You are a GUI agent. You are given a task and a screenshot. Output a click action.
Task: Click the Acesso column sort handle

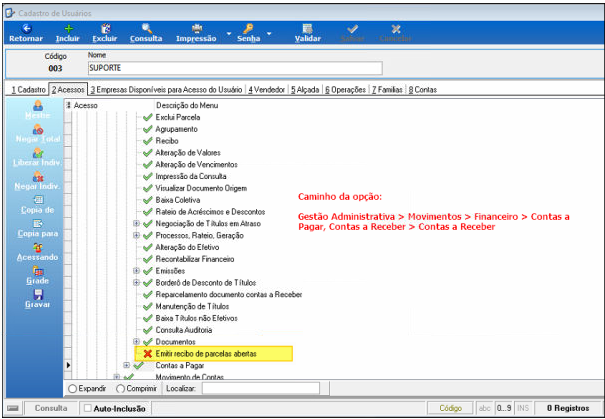click(69, 105)
